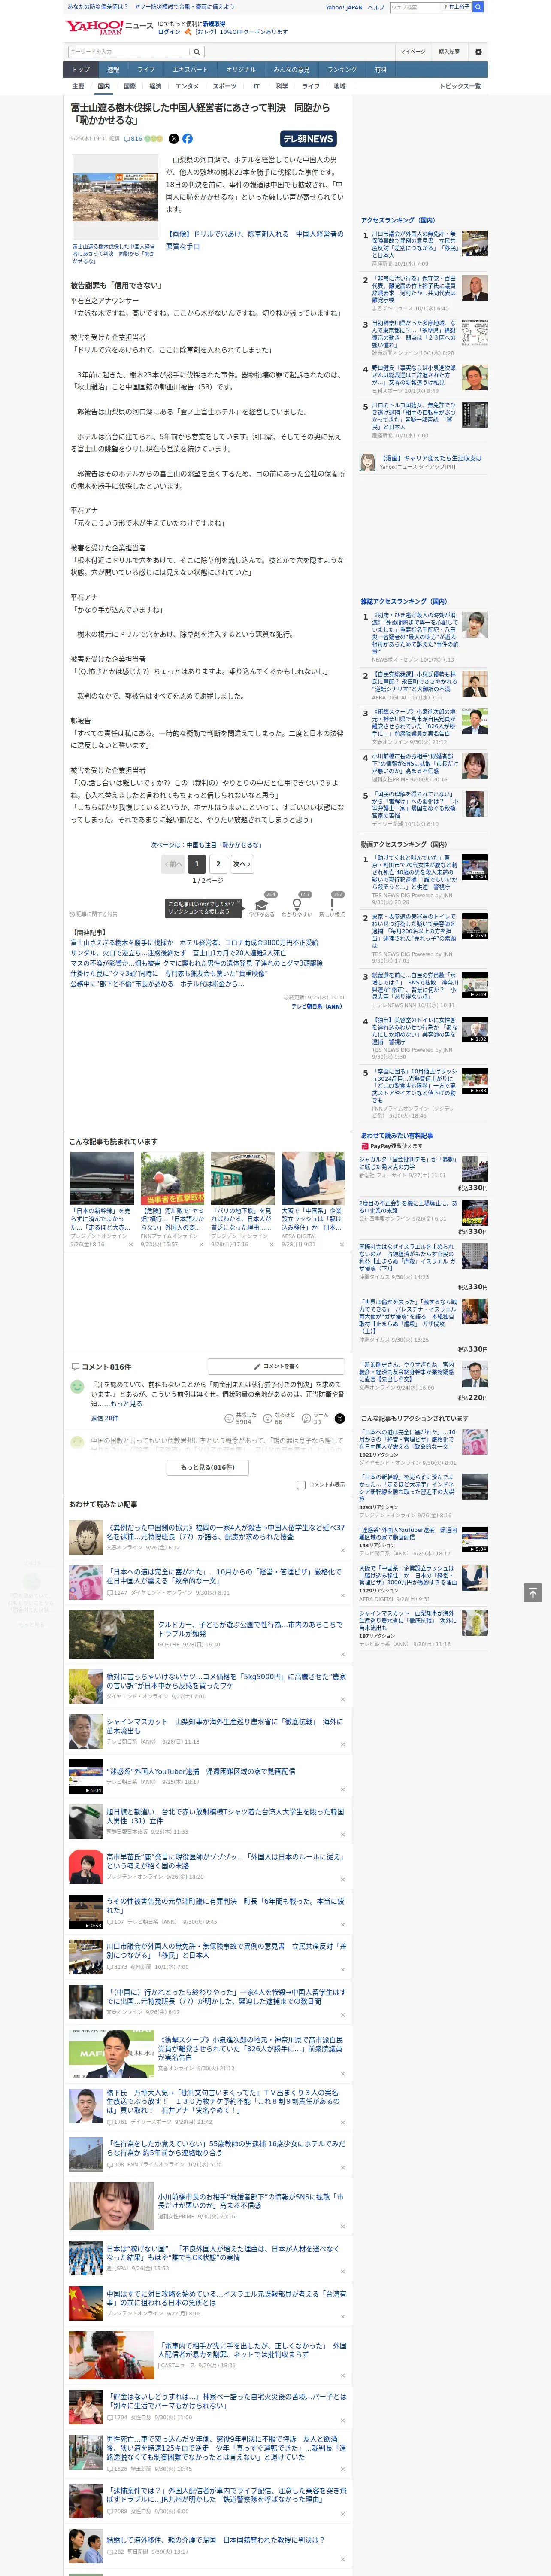Click the トピックス一覧 link
Viewport: 551px width, 2576px height.
pos(460,86)
